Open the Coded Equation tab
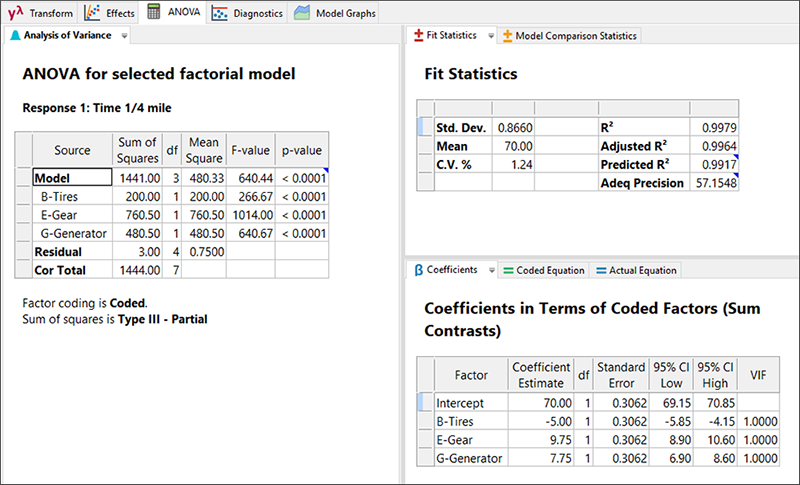The height and width of the screenshot is (485, 800). (543, 270)
